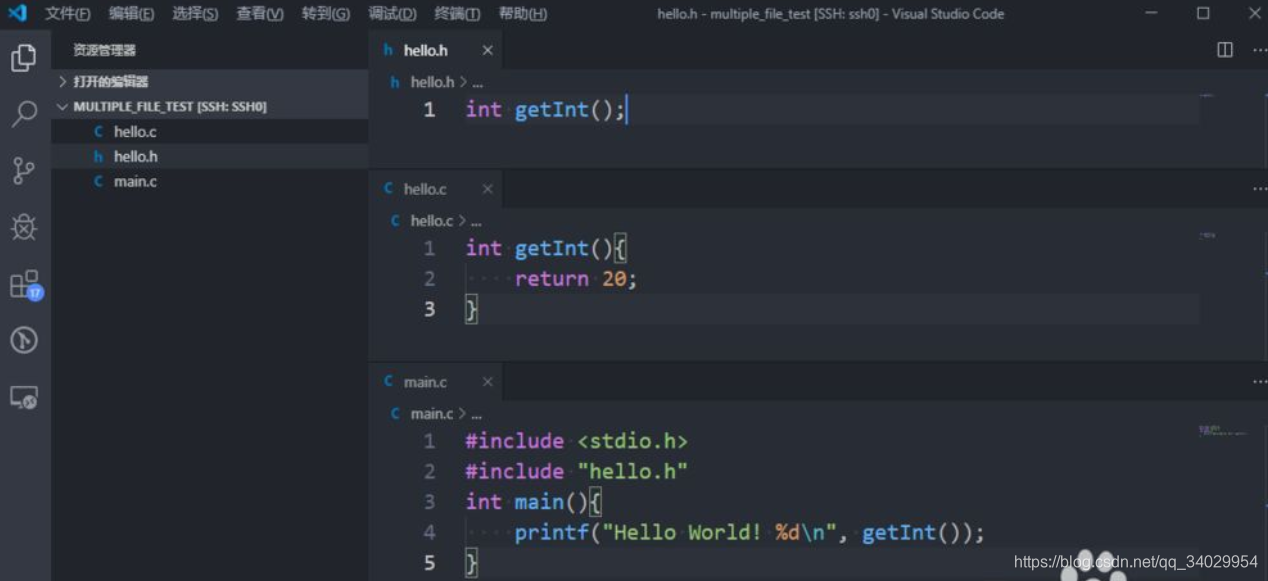Viewport: 1268px width, 581px height.
Task: Close the hello.c tab
Action: [487, 189]
